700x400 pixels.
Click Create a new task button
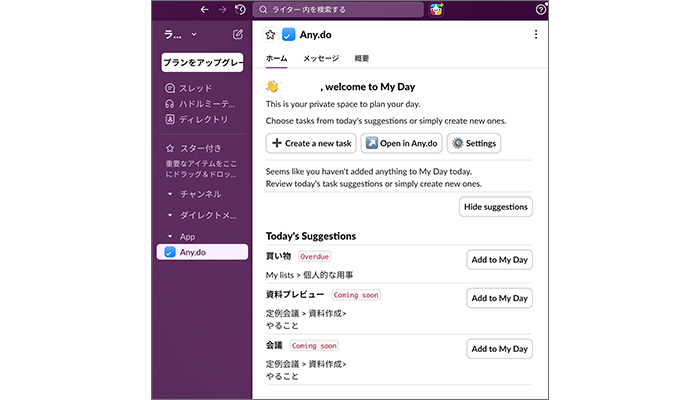[x=311, y=143]
